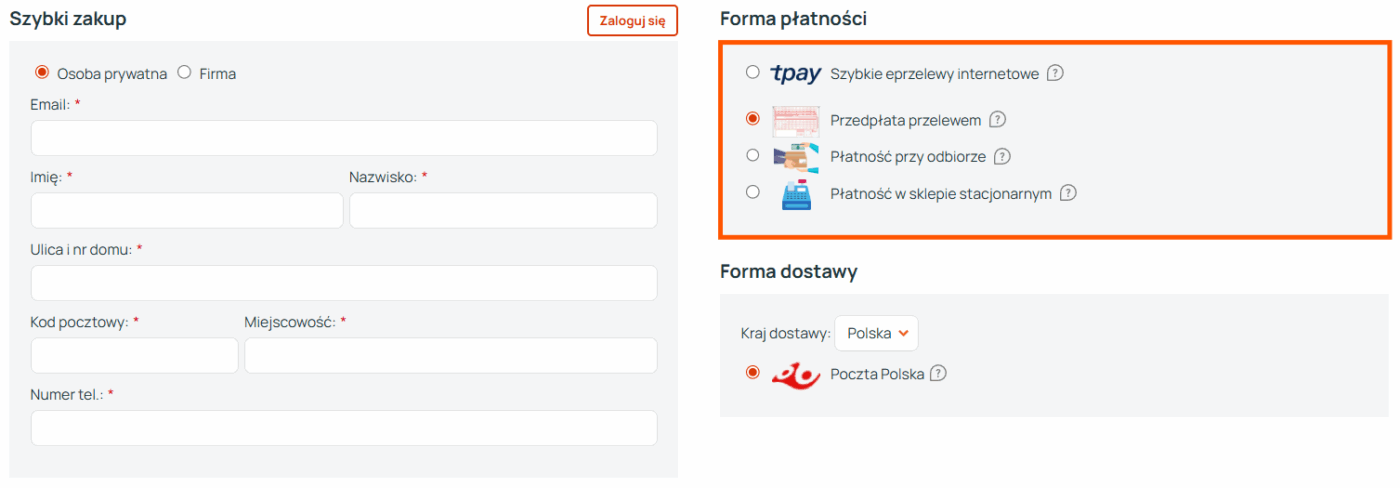This screenshot has height=488, width=1400.
Task: Click the Zaloguj się button
Action: point(632,21)
